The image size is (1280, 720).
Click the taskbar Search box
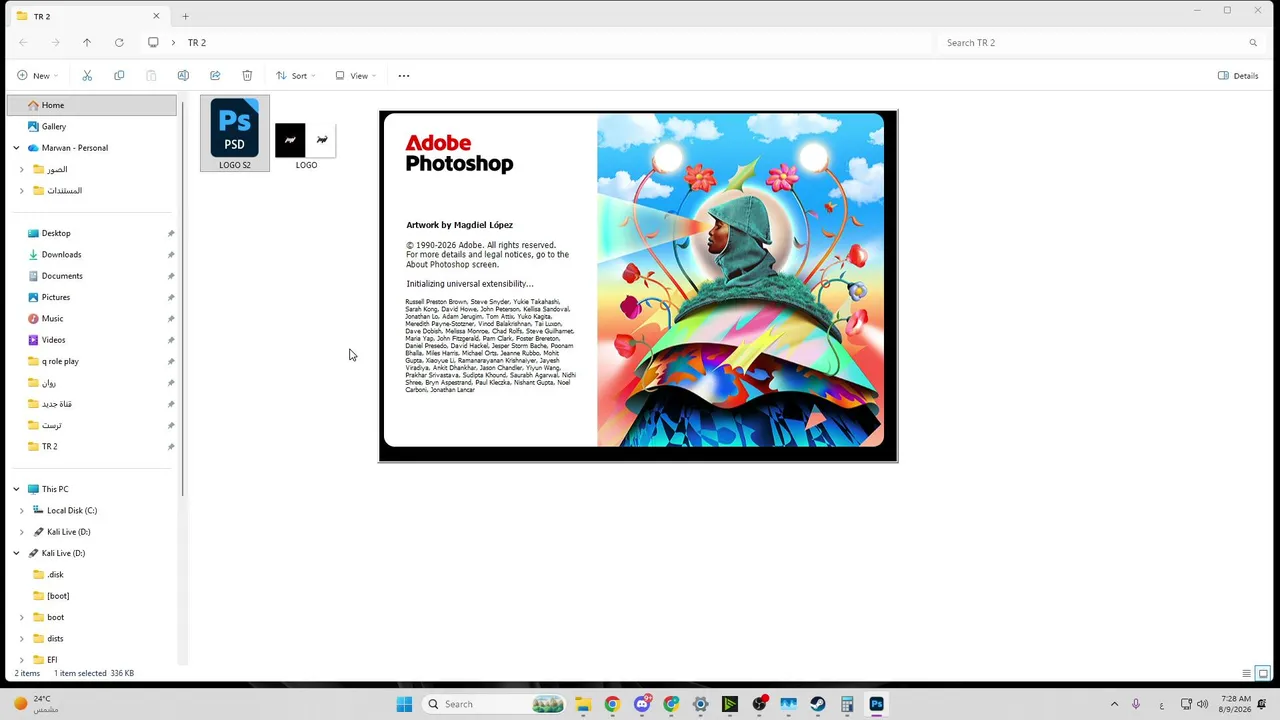[493, 704]
